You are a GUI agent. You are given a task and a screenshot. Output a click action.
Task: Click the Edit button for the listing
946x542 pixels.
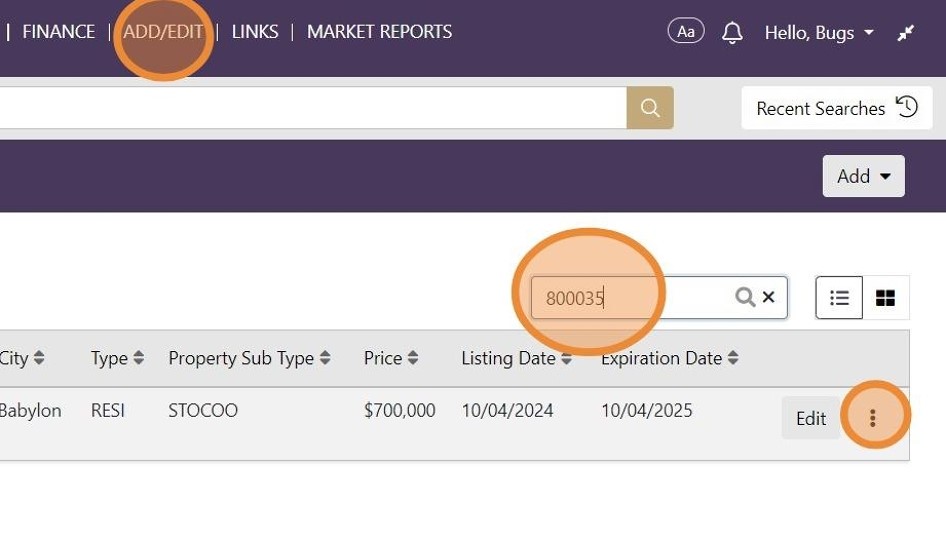(x=810, y=418)
